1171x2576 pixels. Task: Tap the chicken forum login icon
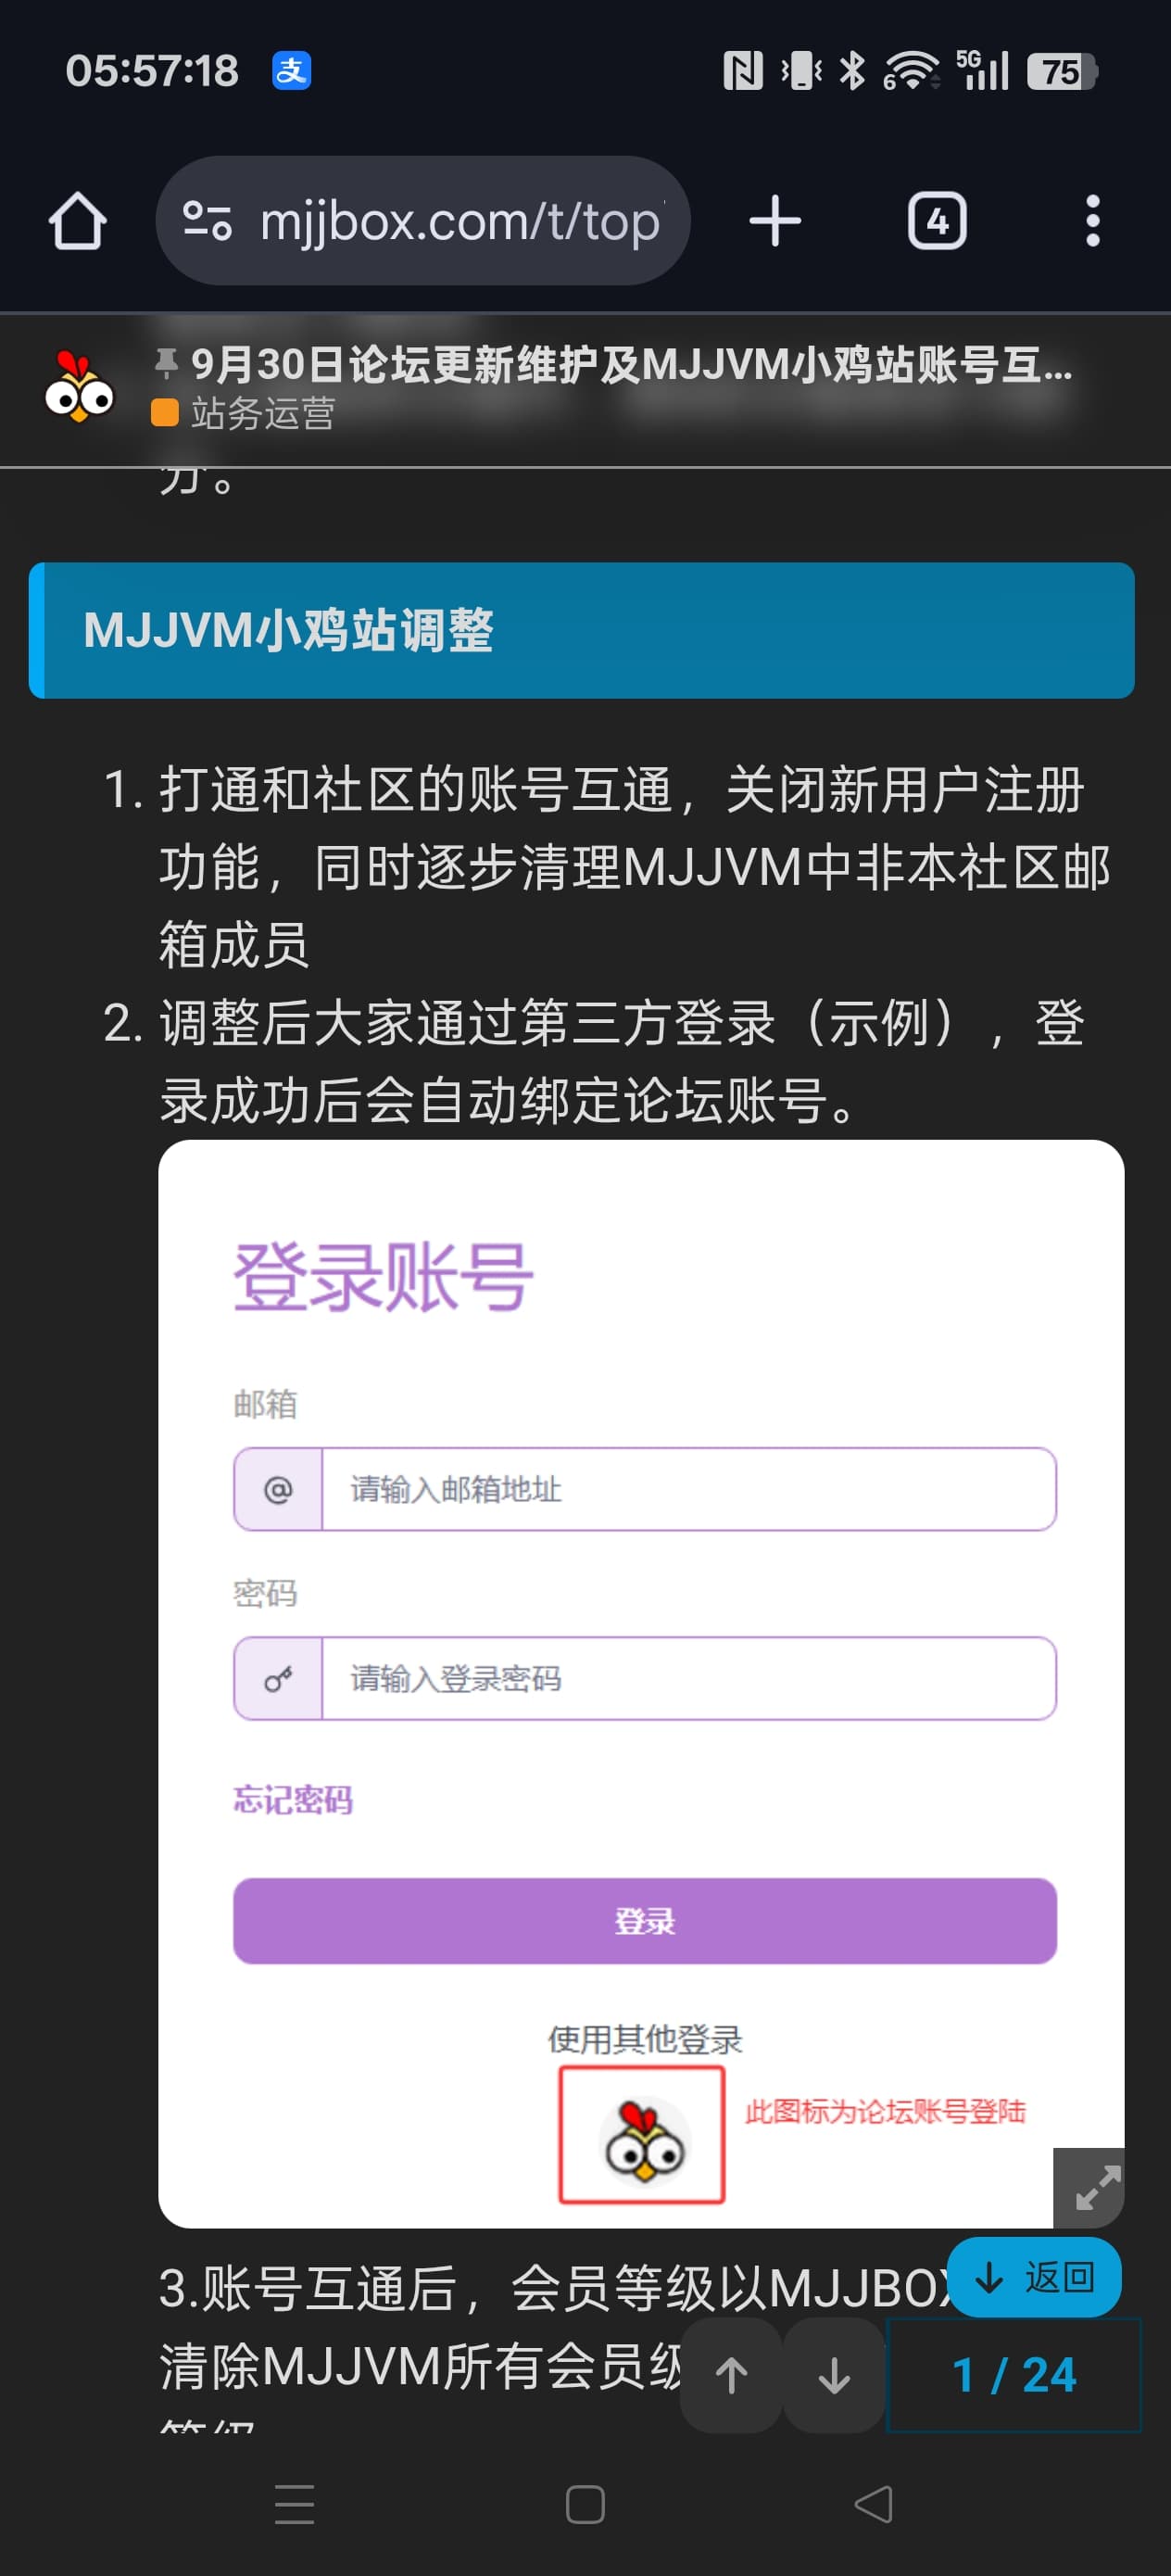click(642, 2135)
